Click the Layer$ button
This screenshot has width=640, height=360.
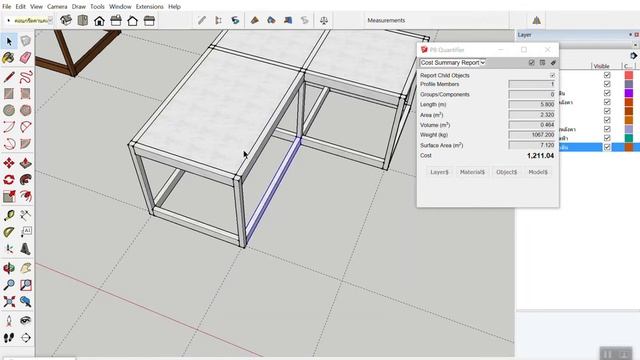coord(439,172)
